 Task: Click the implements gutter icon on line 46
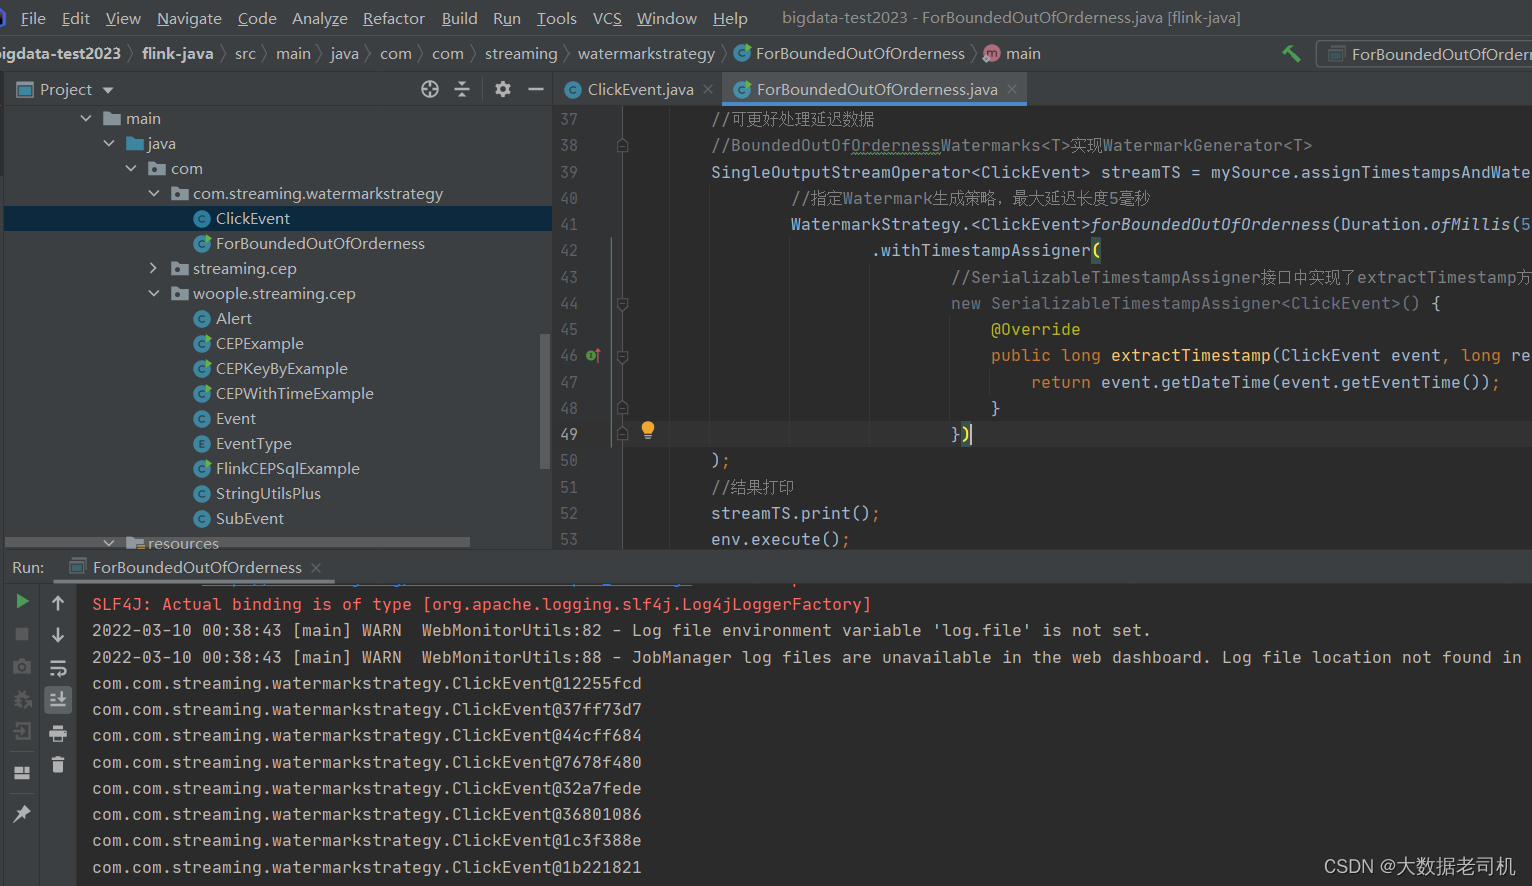click(593, 355)
